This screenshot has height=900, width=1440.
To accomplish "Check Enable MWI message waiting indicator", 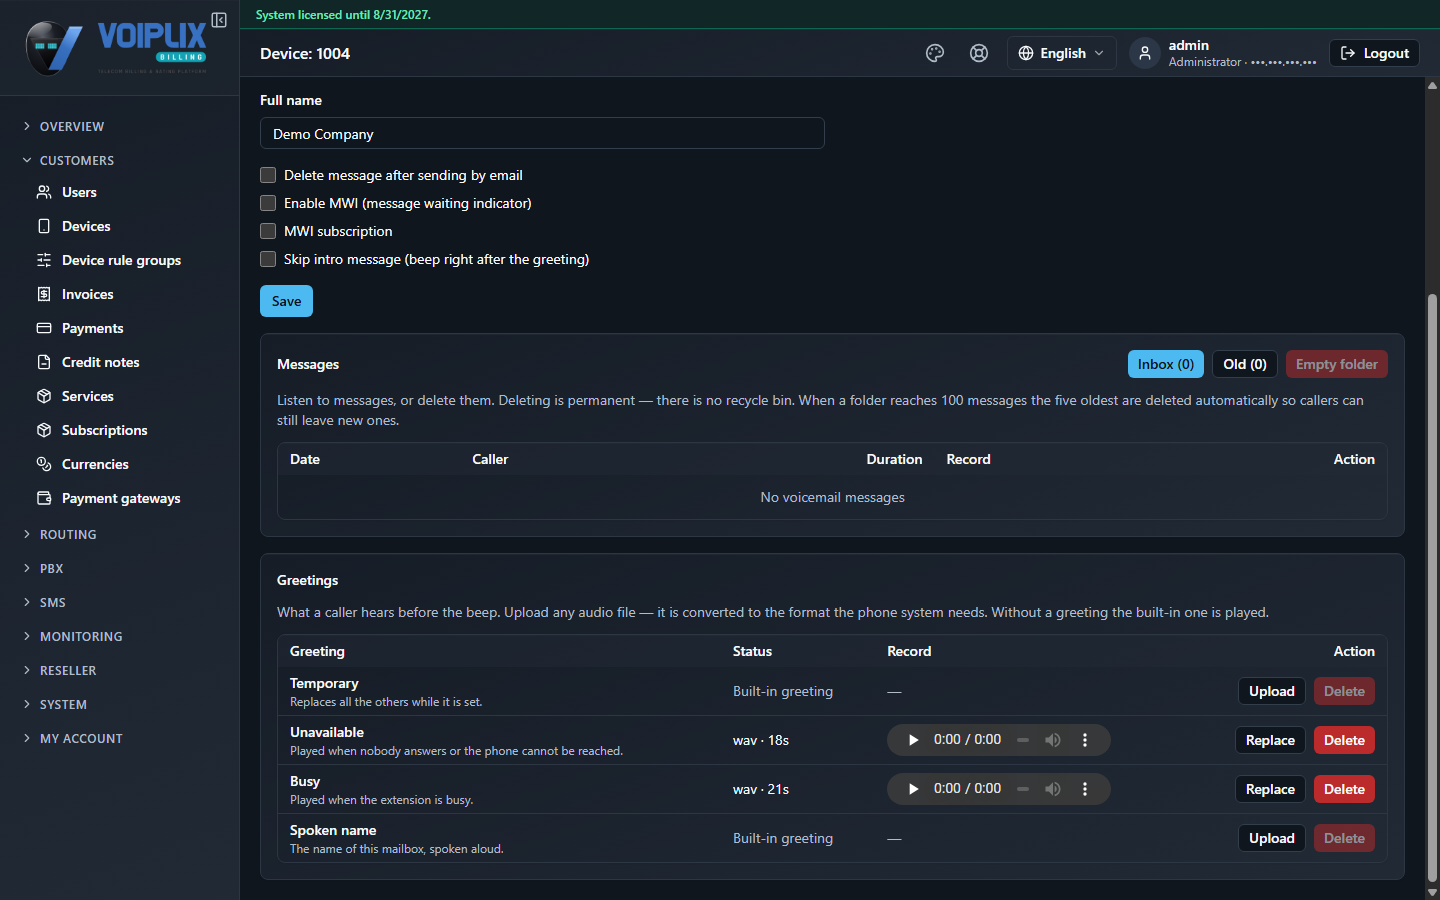I will point(268,203).
